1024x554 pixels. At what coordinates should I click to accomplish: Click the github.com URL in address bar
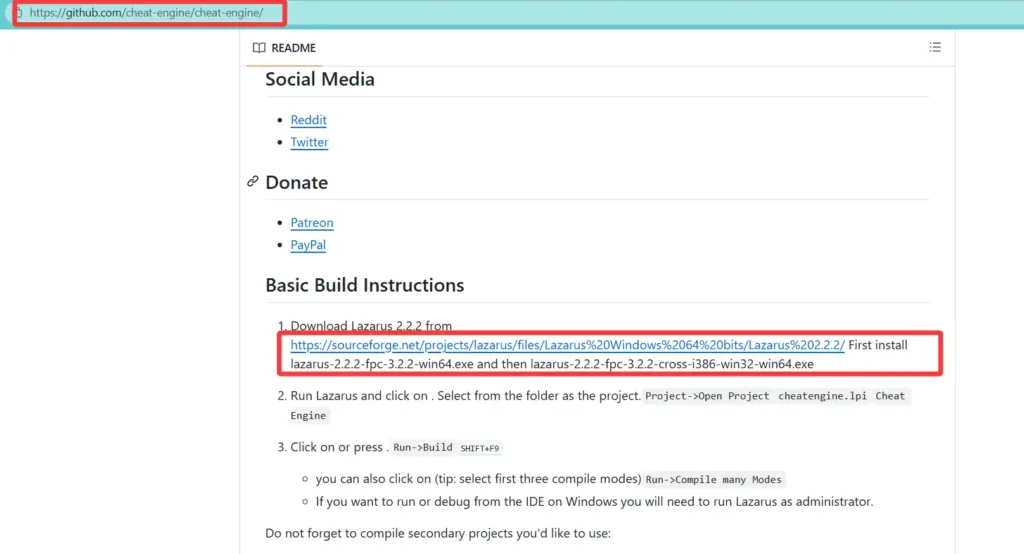click(146, 12)
